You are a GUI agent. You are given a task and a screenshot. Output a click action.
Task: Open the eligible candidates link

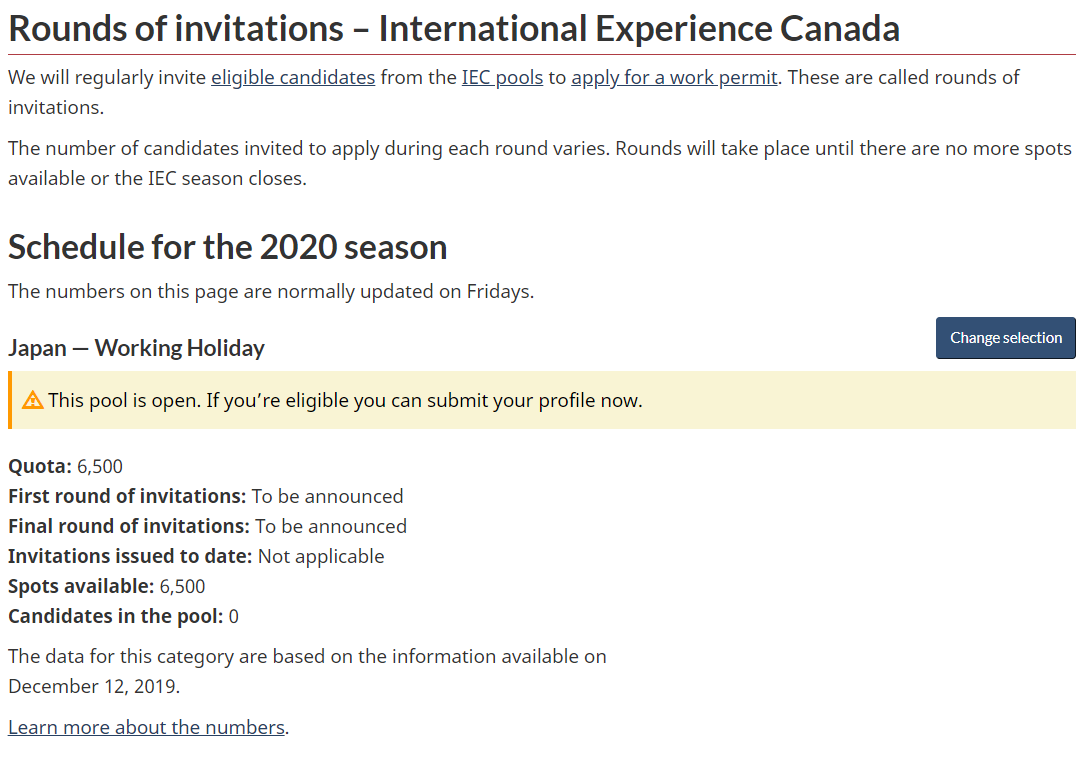[x=293, y=78]
